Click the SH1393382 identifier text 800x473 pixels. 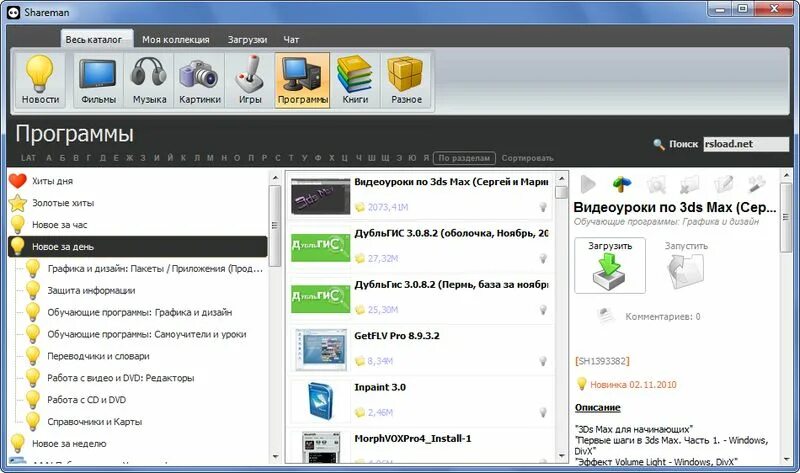tap(602, 361)
